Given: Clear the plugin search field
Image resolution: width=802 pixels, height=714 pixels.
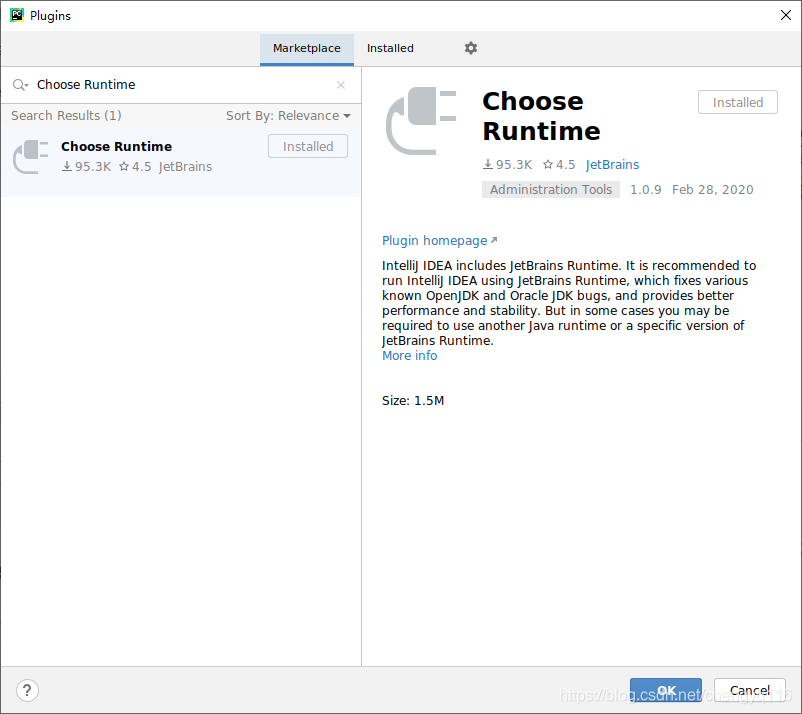Looking at the screenshot, I should pyautogui.click(x=341, y=85).
